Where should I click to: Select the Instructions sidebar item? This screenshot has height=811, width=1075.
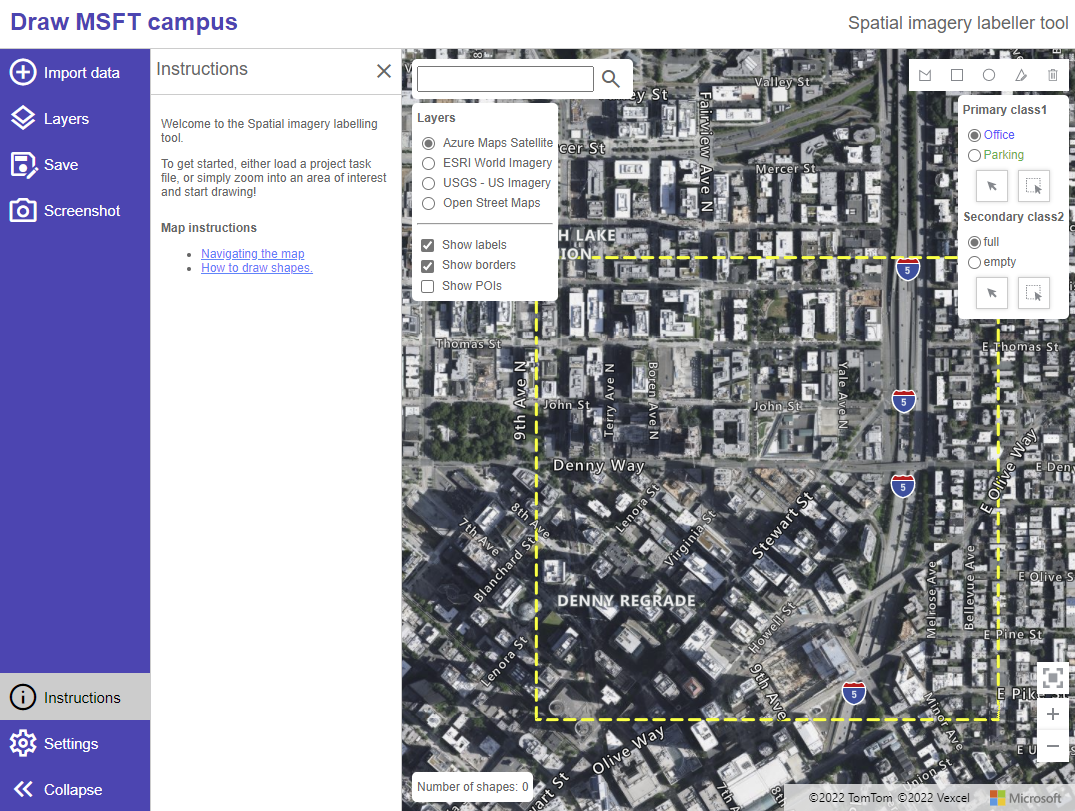click(x=75, y=697)
